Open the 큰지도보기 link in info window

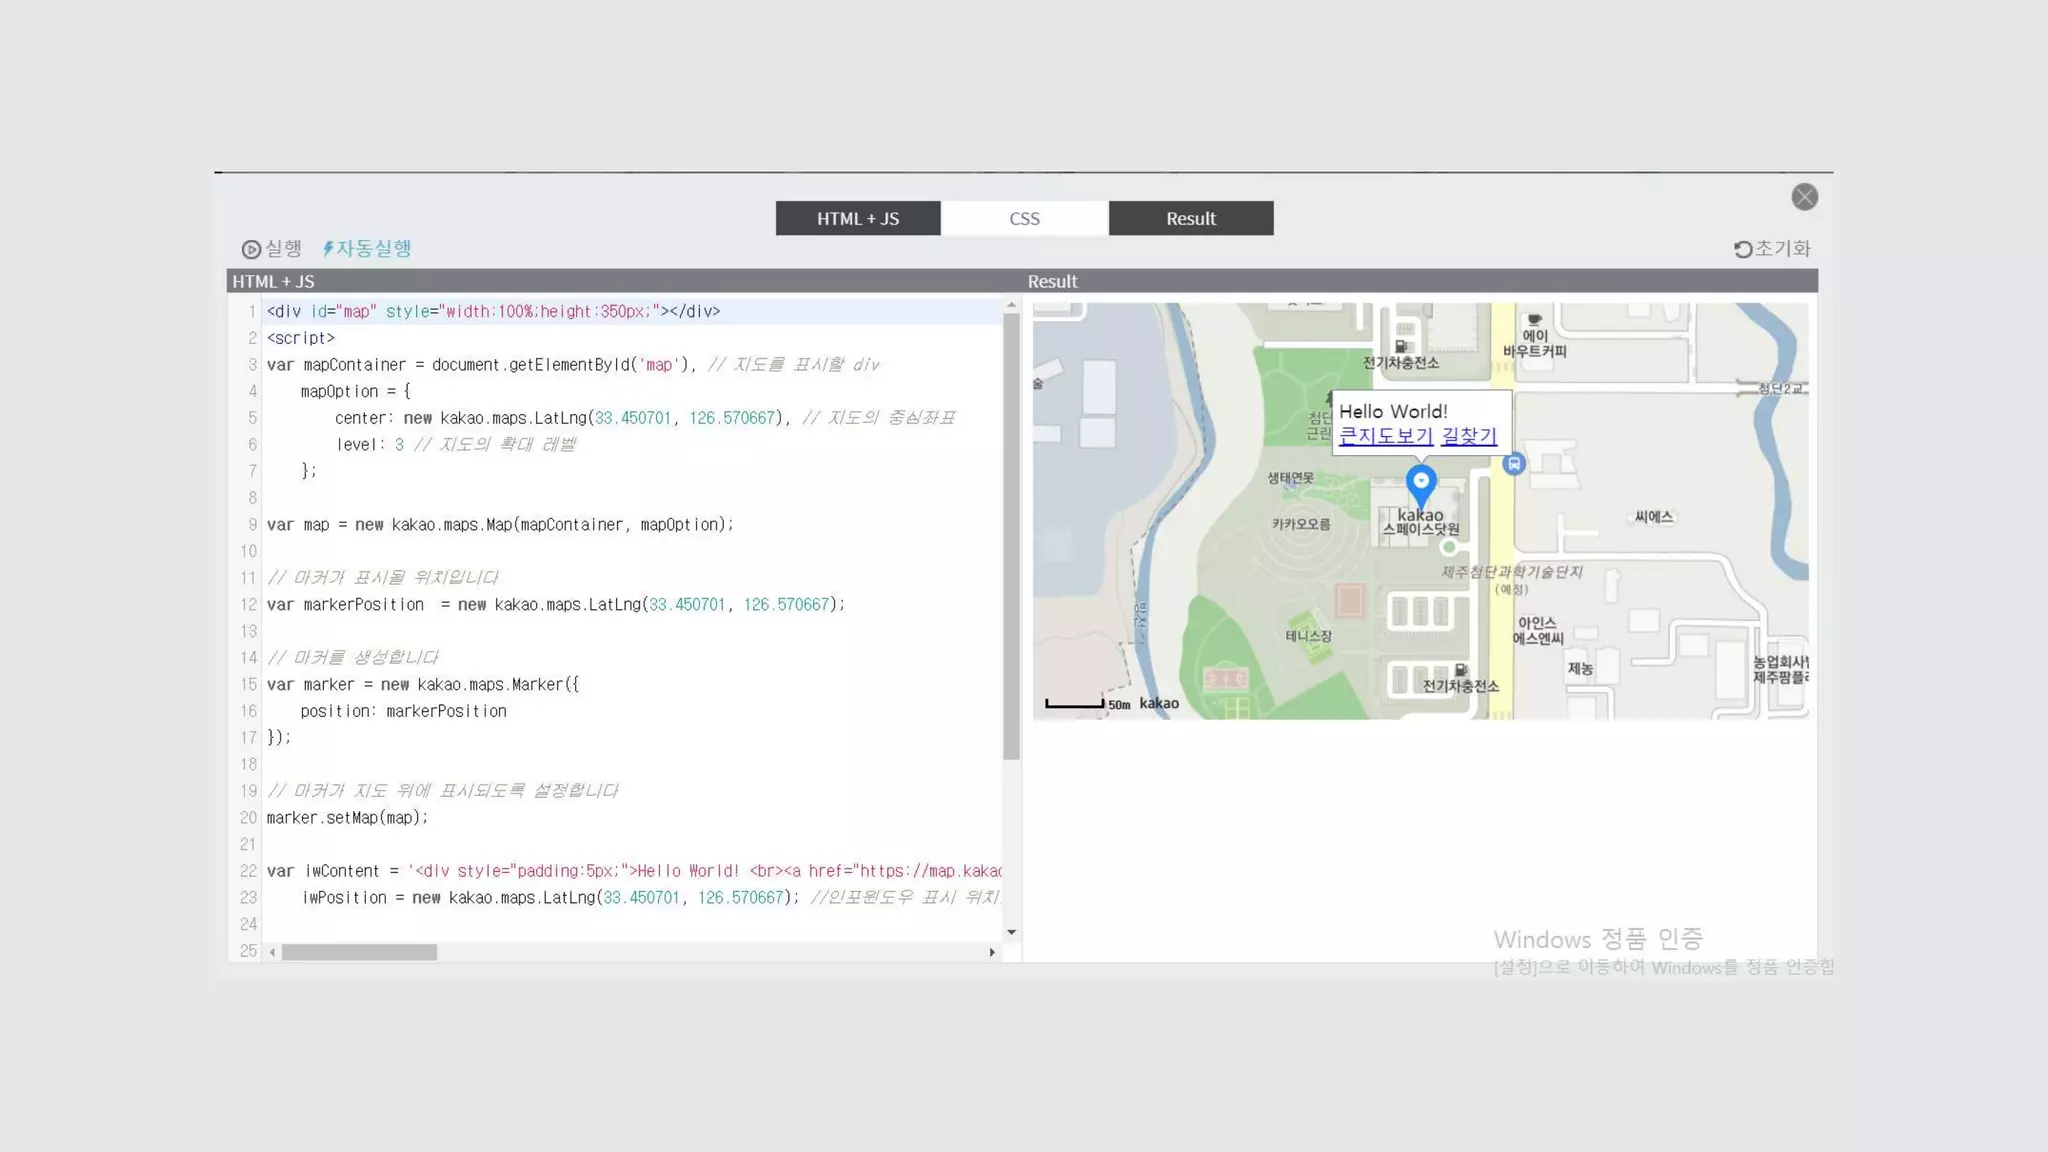click(x=1385, y=436)
